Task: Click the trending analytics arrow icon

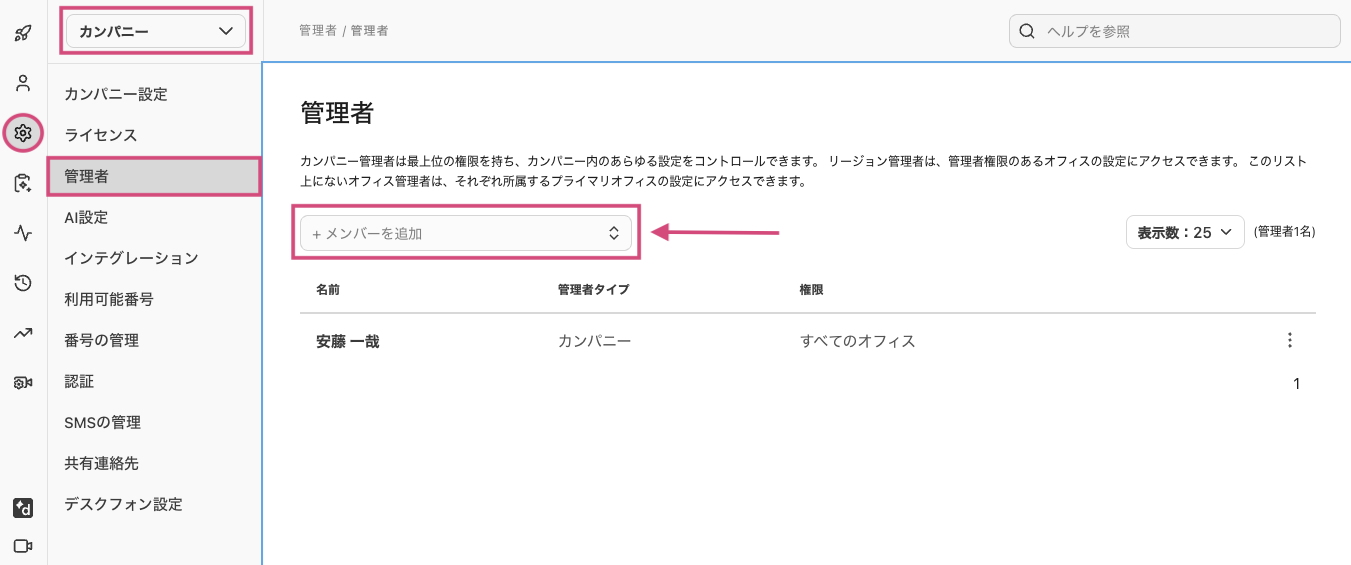Action: pos(23,333)
